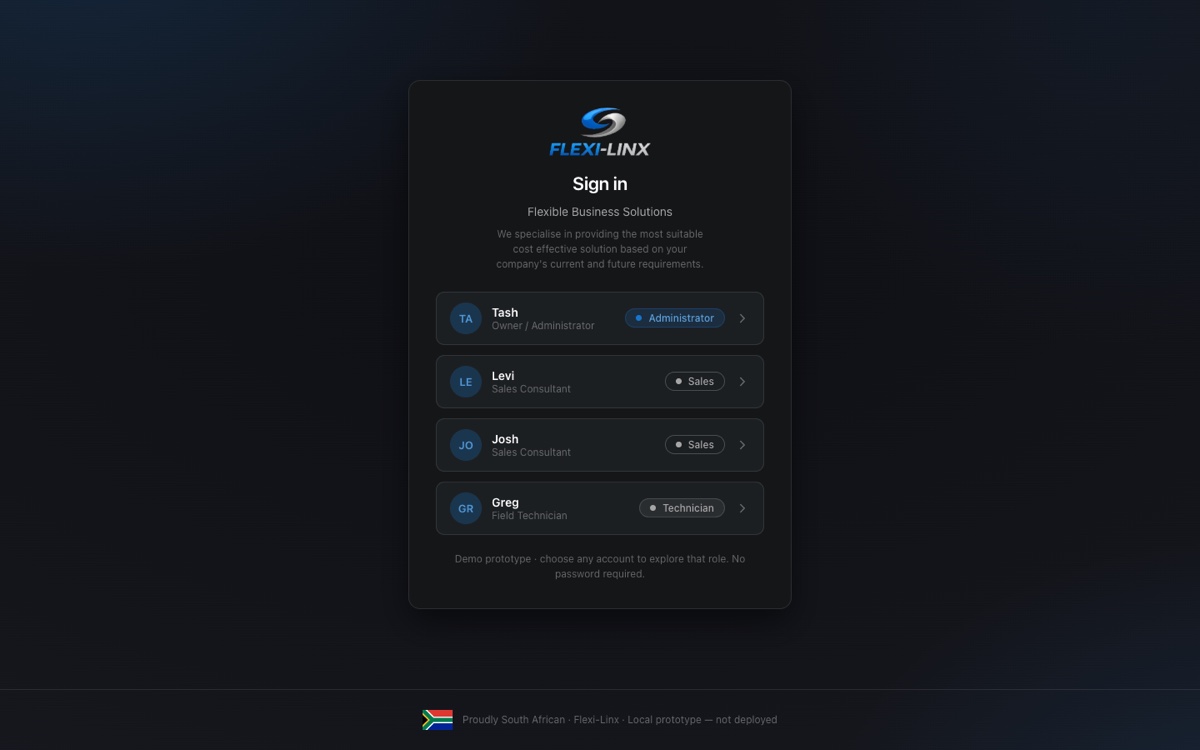Click the Sales badge on Josh's row
This screenshot has width=1200, height=750.
click(x=695, y=445)
